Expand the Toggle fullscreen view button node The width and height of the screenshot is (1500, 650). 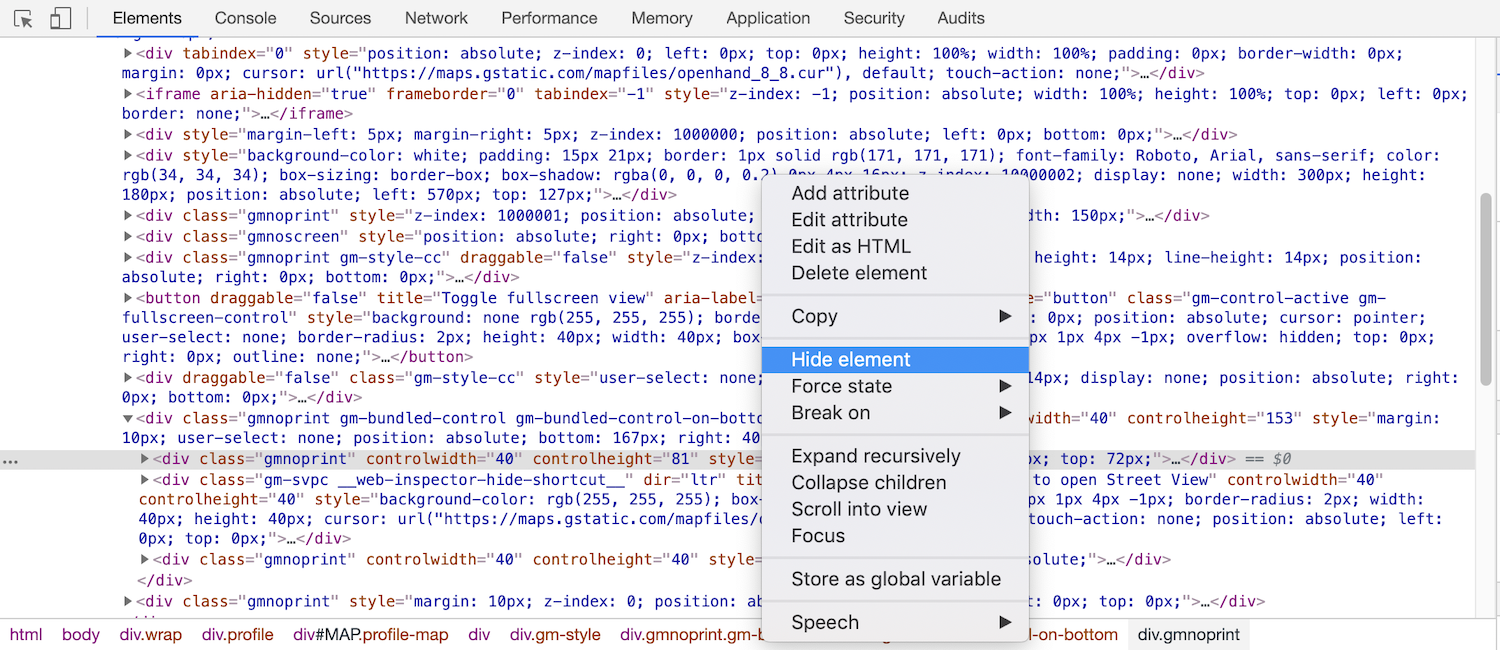tap(128, 298)
